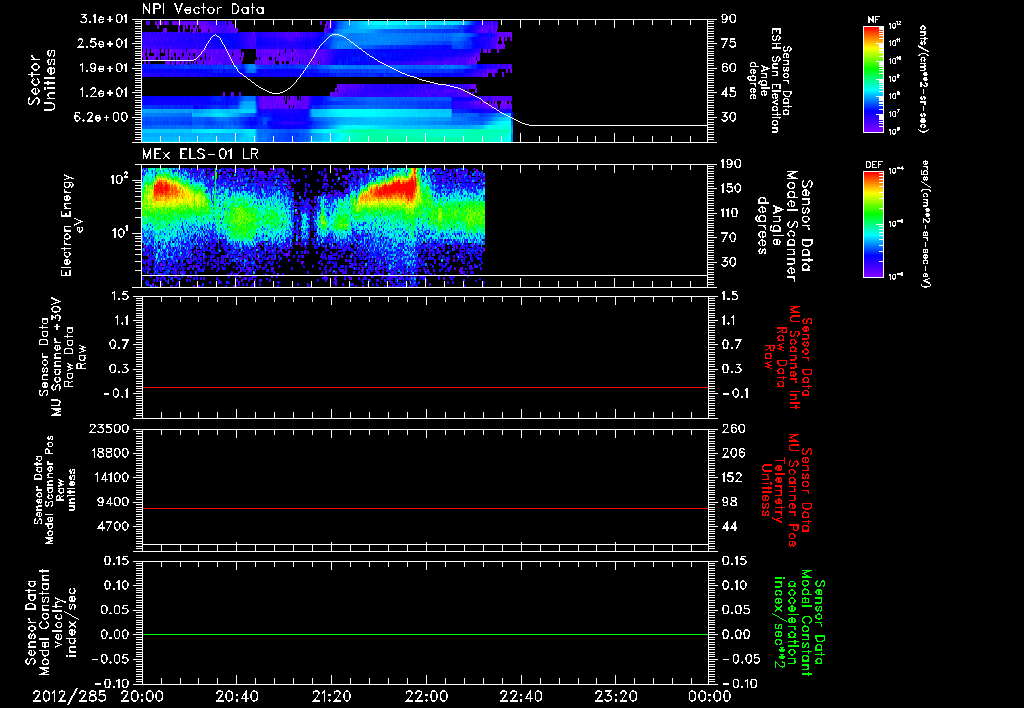Click the 98 telemetry tick label
The image size is (1024, 708).
pos(729,502)
